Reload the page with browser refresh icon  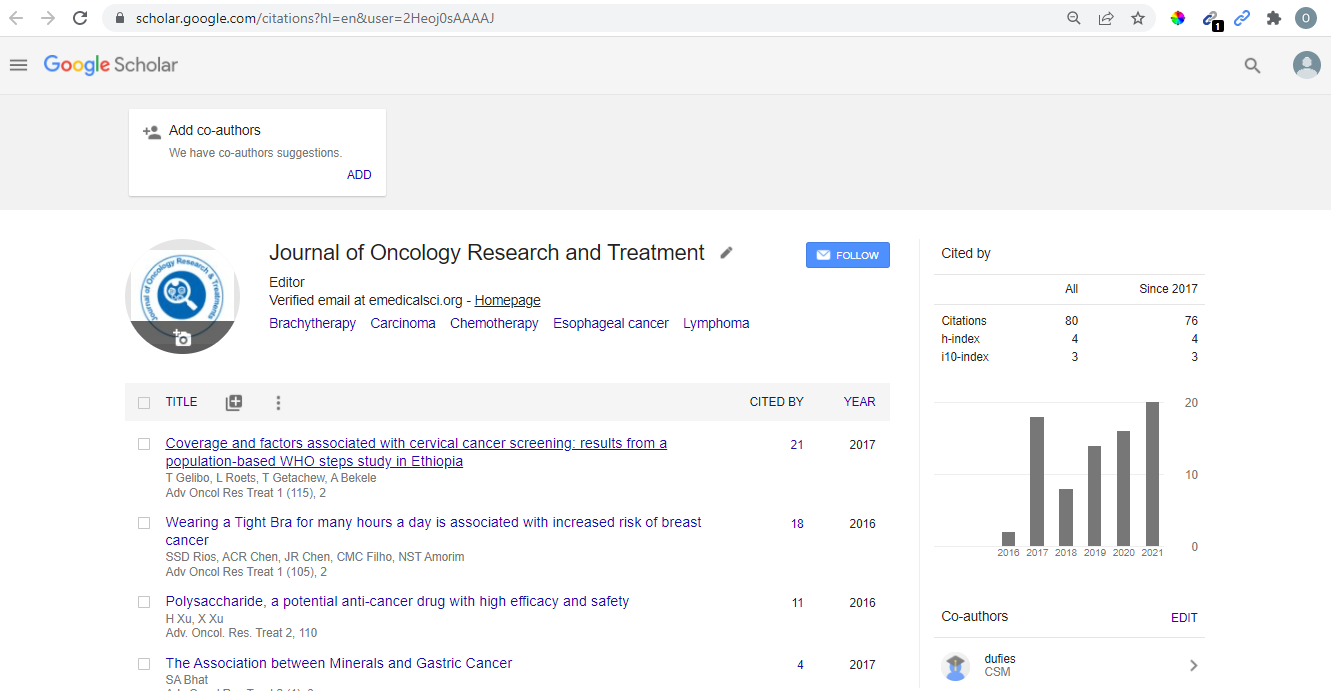click(80, 18)
